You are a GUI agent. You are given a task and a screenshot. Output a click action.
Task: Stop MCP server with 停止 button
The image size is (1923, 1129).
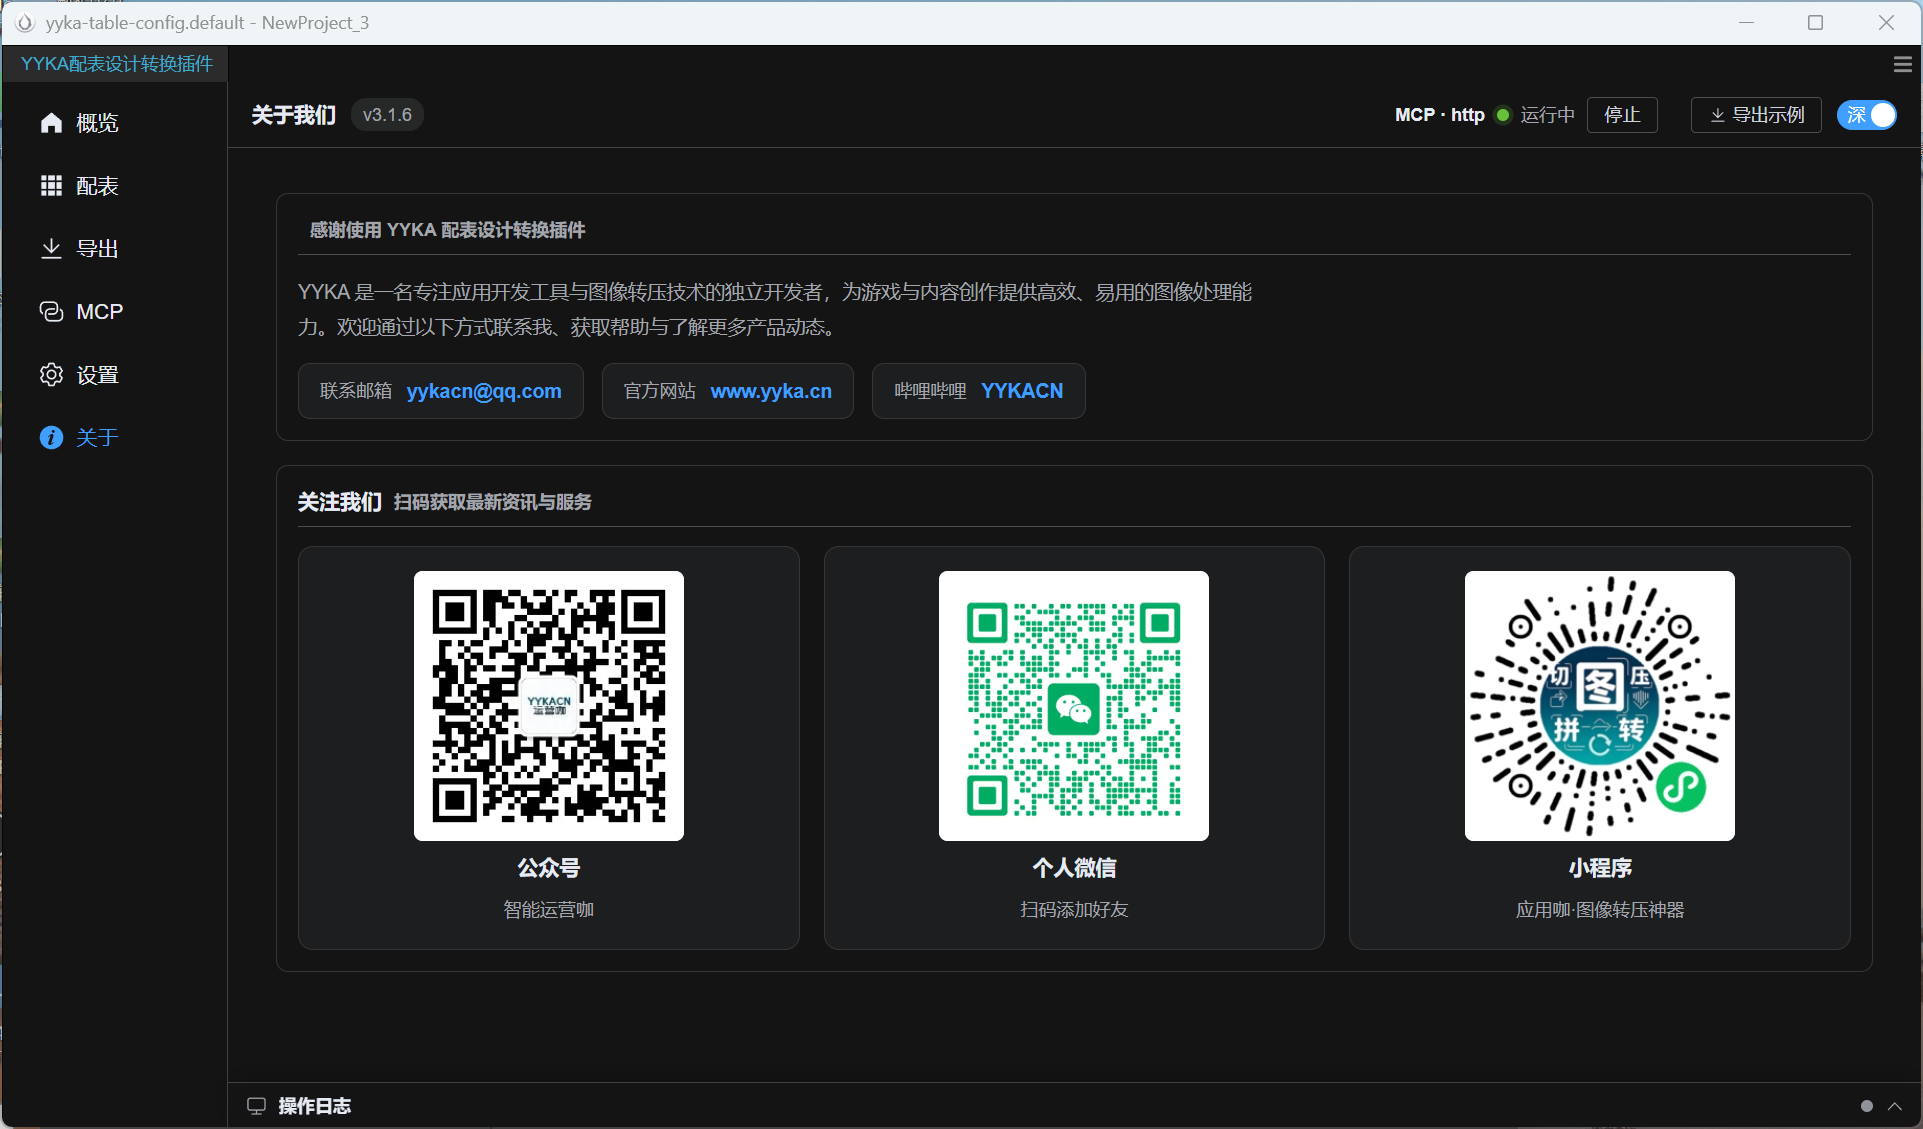tap(1622, 115)
